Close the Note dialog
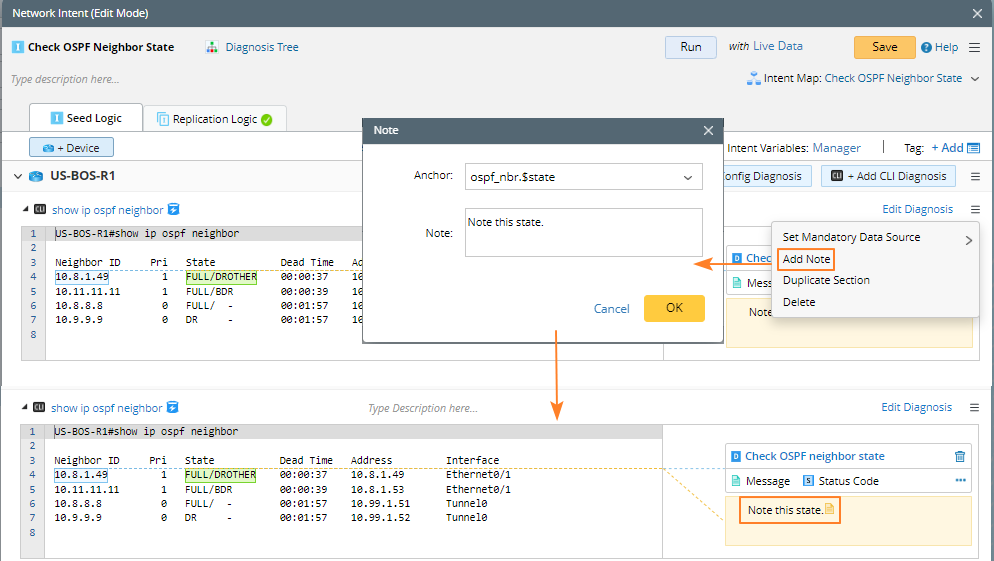Screen dimensions: 994x561 pos(708,130)
